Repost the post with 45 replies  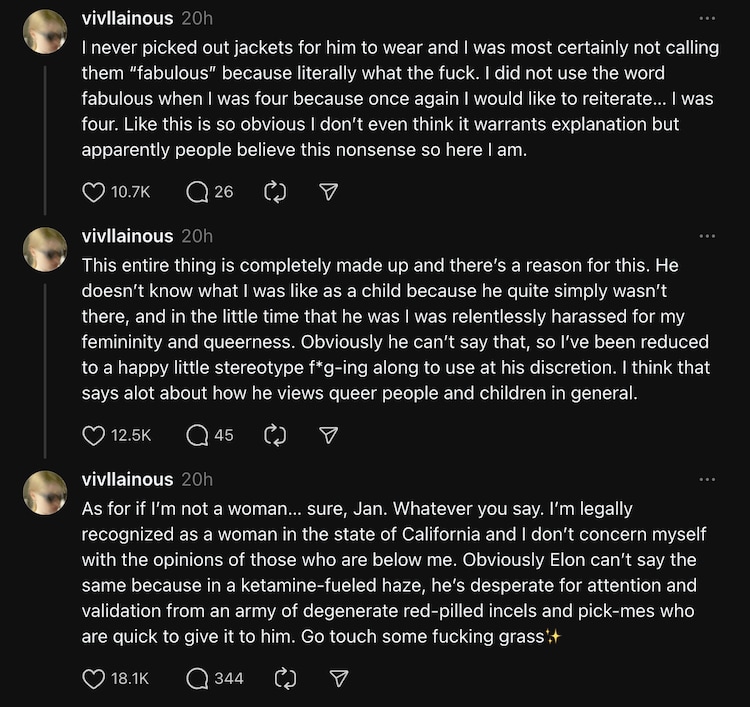click(x=275, y=435)
